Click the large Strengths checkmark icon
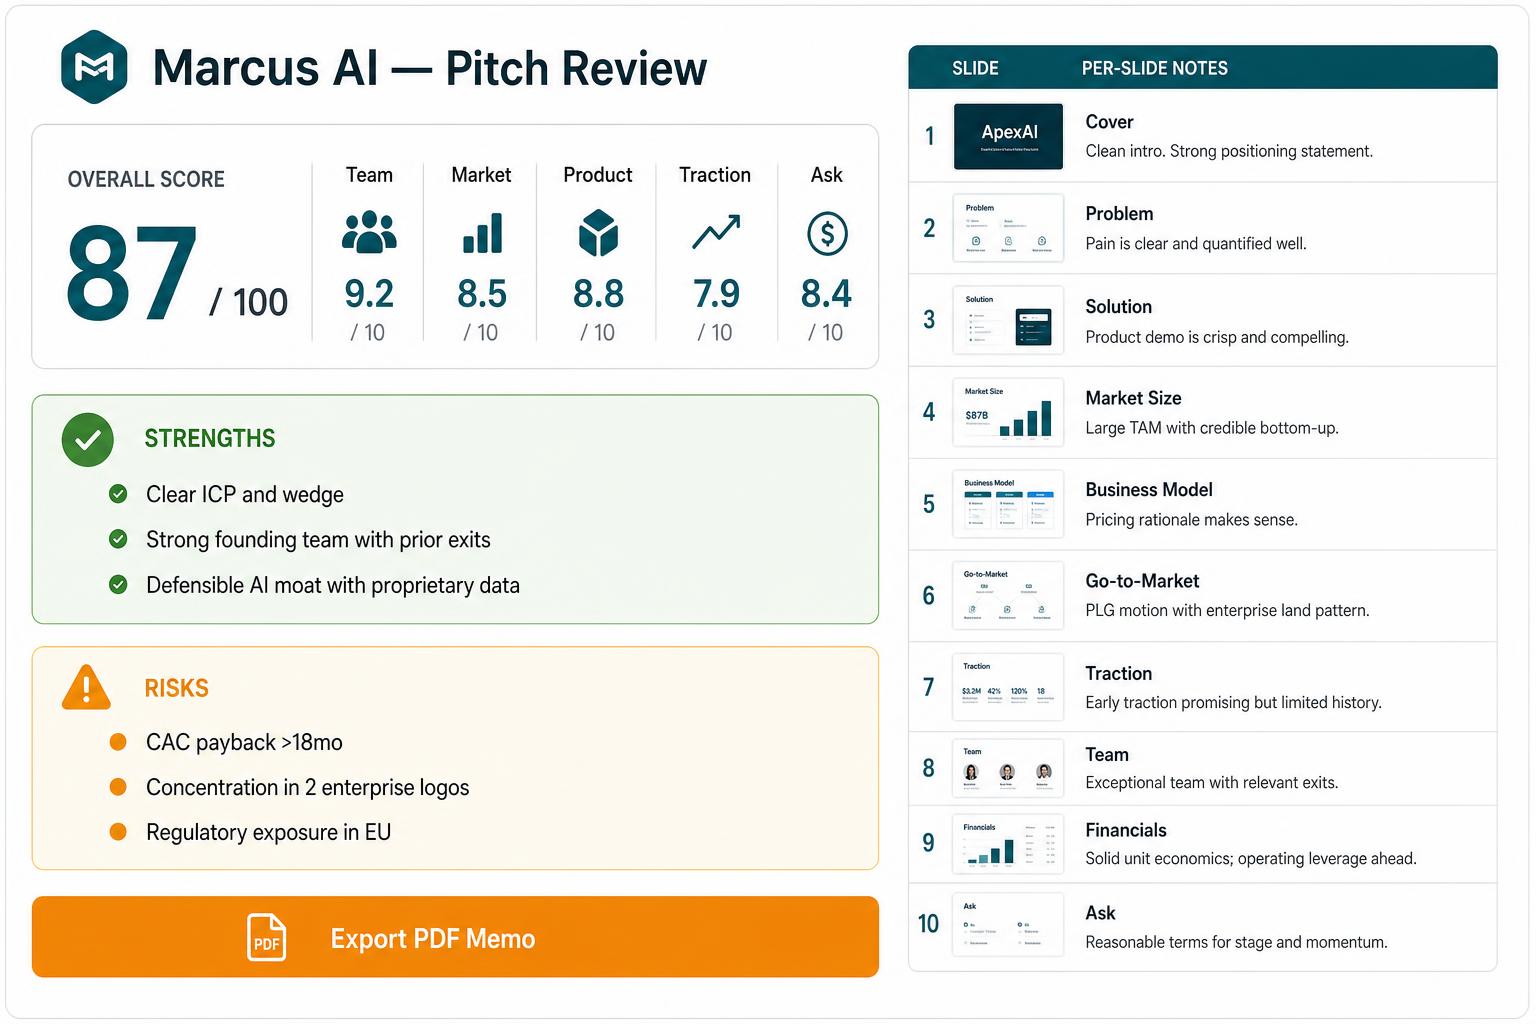The image size is (1536, 1024). click(88, 440)
